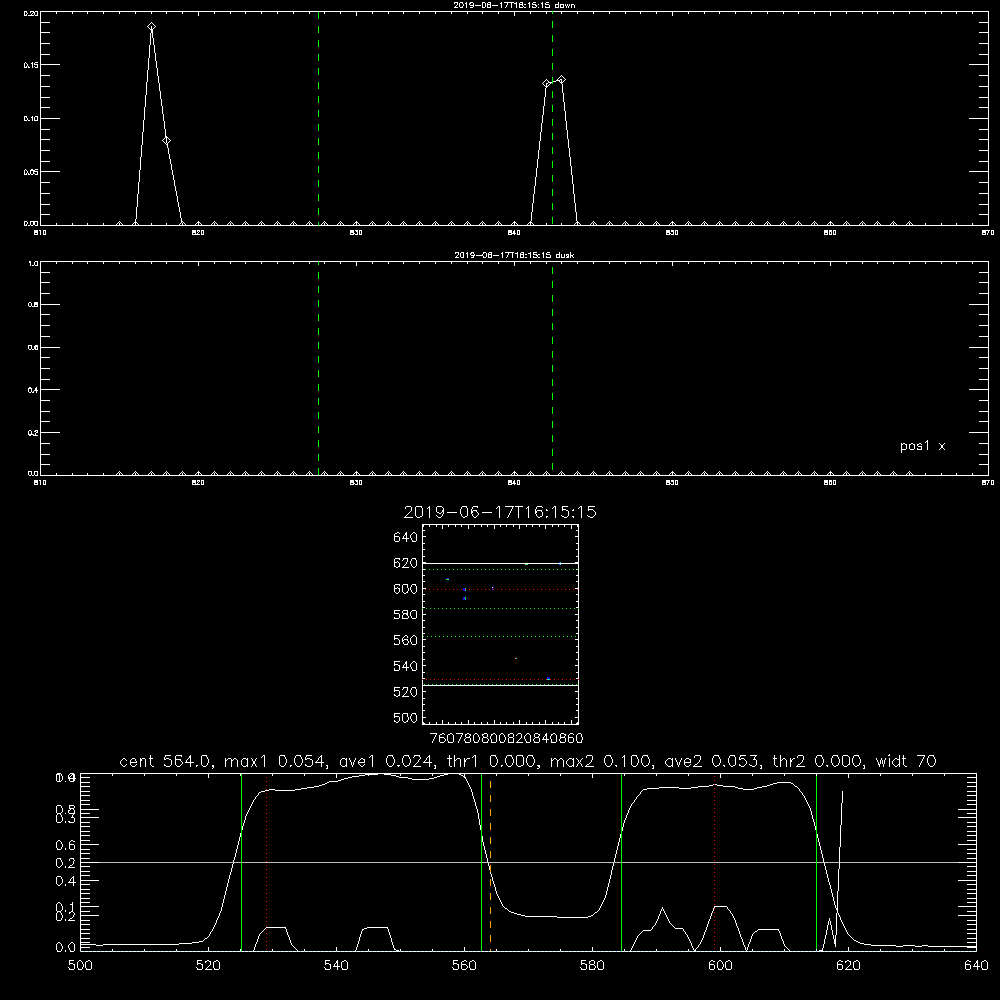The image size is (1000, 1000).
Task: Click the green vertical line at 525 in bottom plot
Action: coord(241,861)
